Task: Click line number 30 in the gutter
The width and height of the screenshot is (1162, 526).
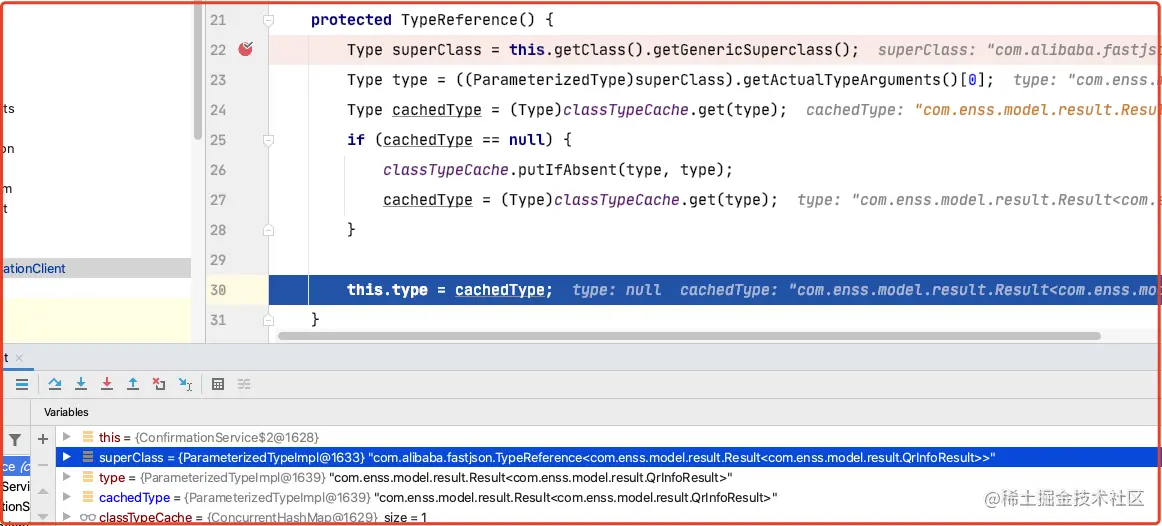Action: (217, 290)
